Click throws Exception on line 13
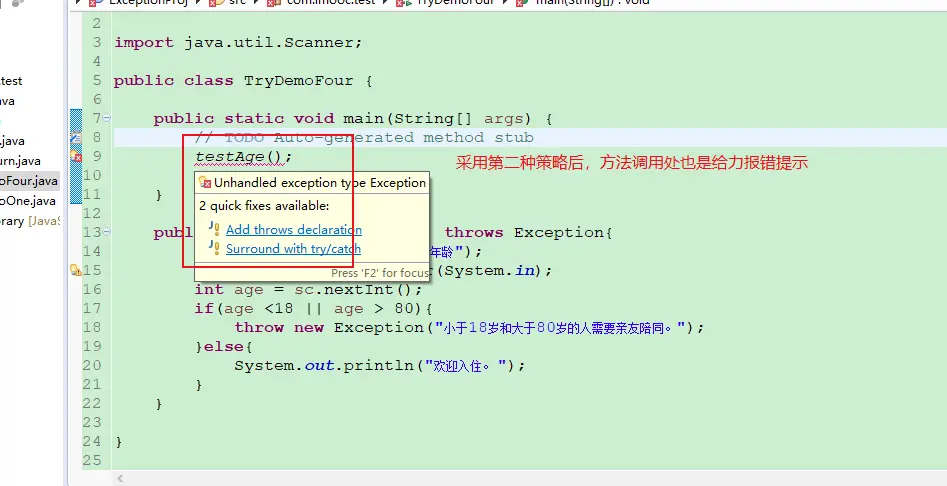Viewport: 947px width, 486px height. click(528, 232)
